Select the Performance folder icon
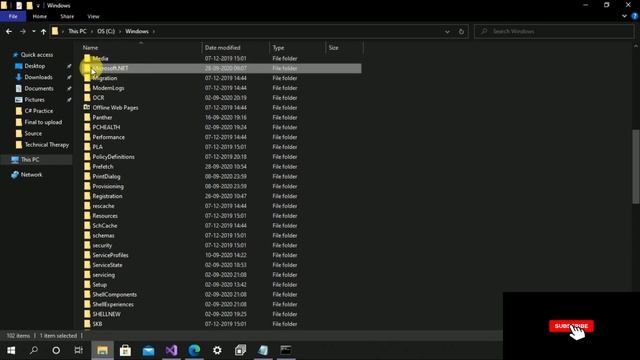Screen dimensions: 640x360 (87, 137)
